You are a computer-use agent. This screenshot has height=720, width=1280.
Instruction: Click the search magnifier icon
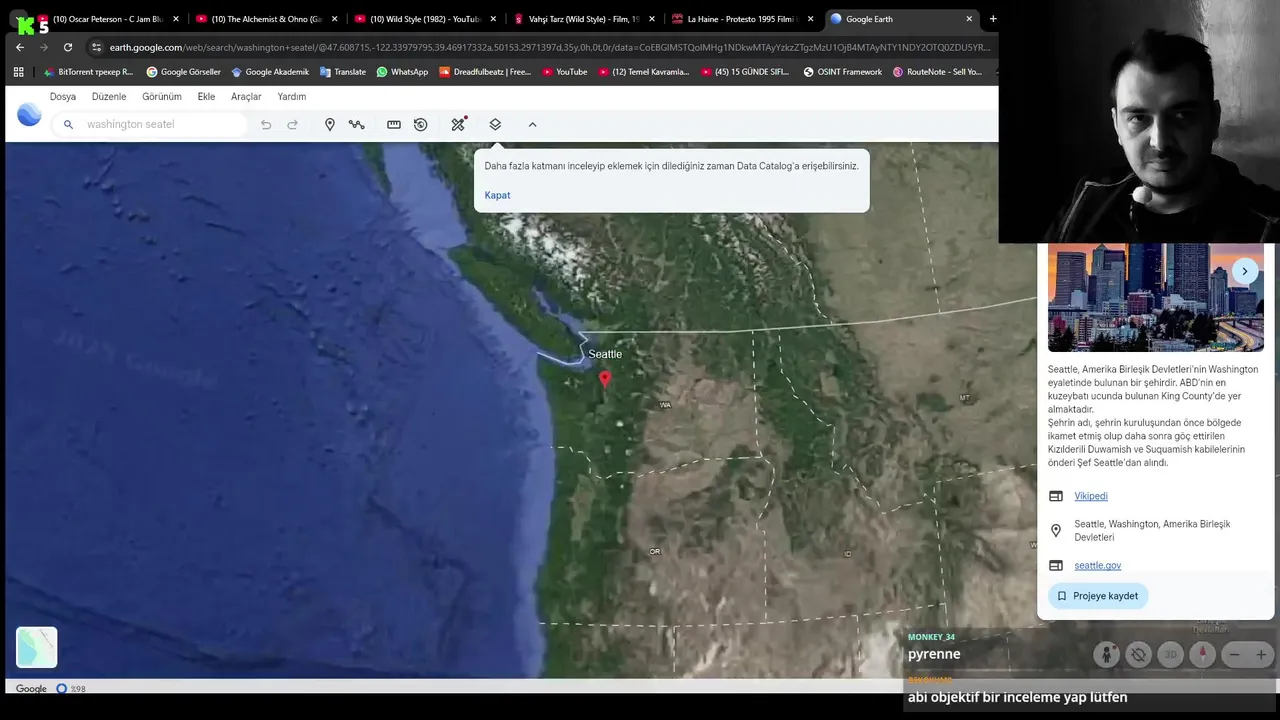coord(68,124)
